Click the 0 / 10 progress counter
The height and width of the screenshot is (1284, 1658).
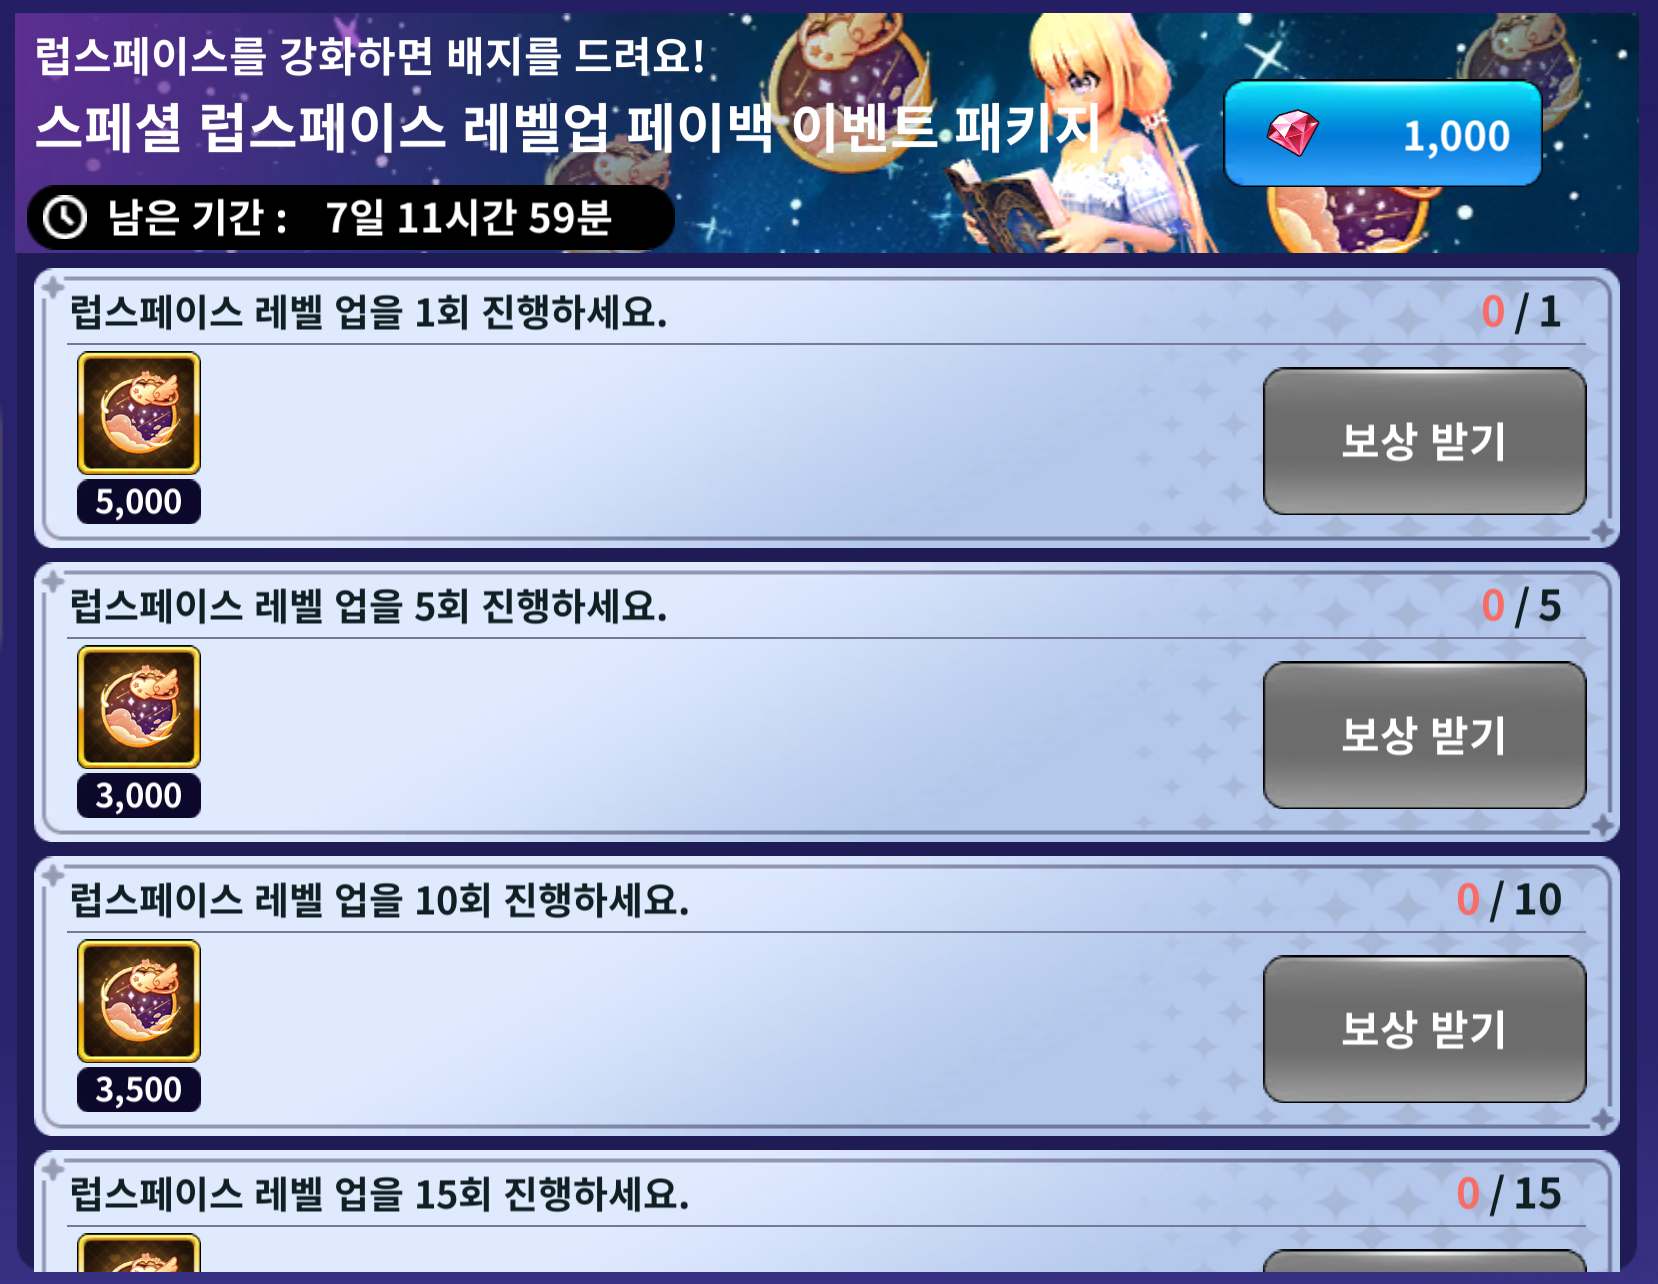point(1509,900)
